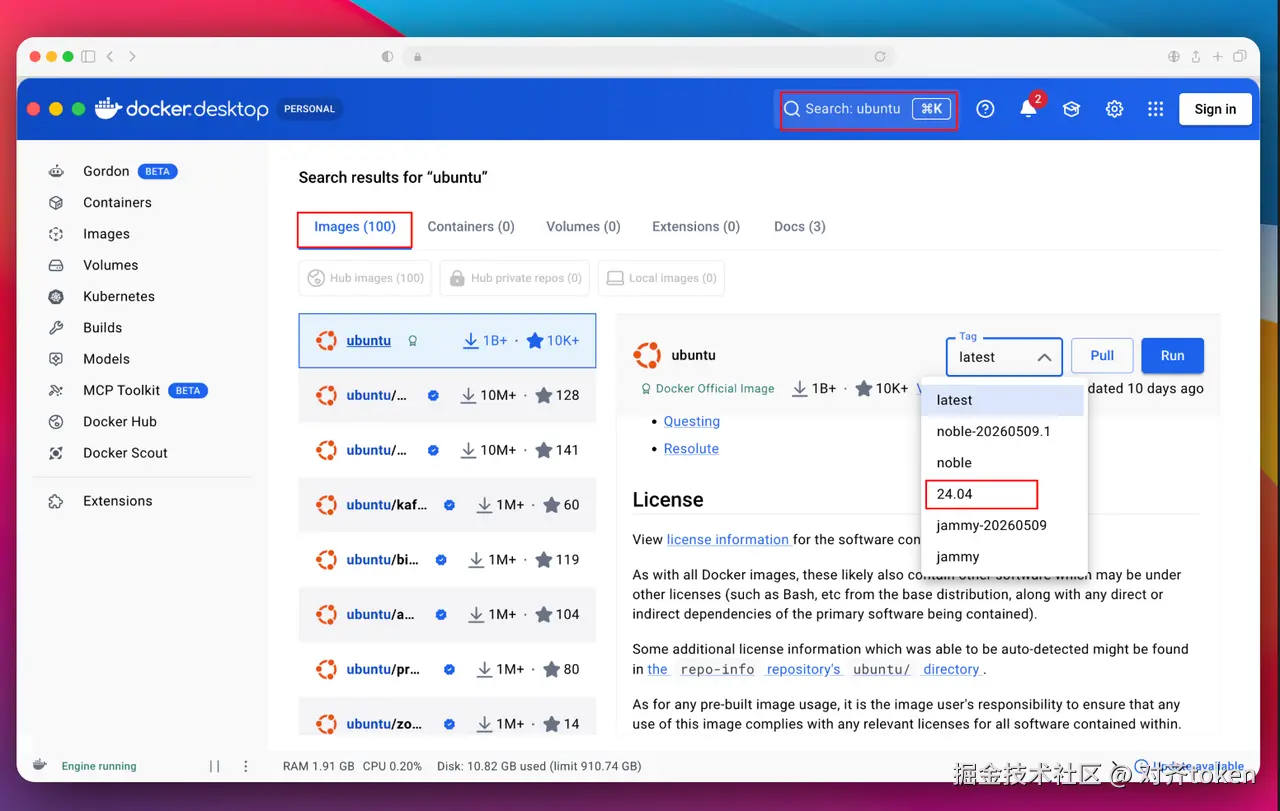The image size is (1280, 811).
Task: Open the repo-info link
Action: coord(717,670)
